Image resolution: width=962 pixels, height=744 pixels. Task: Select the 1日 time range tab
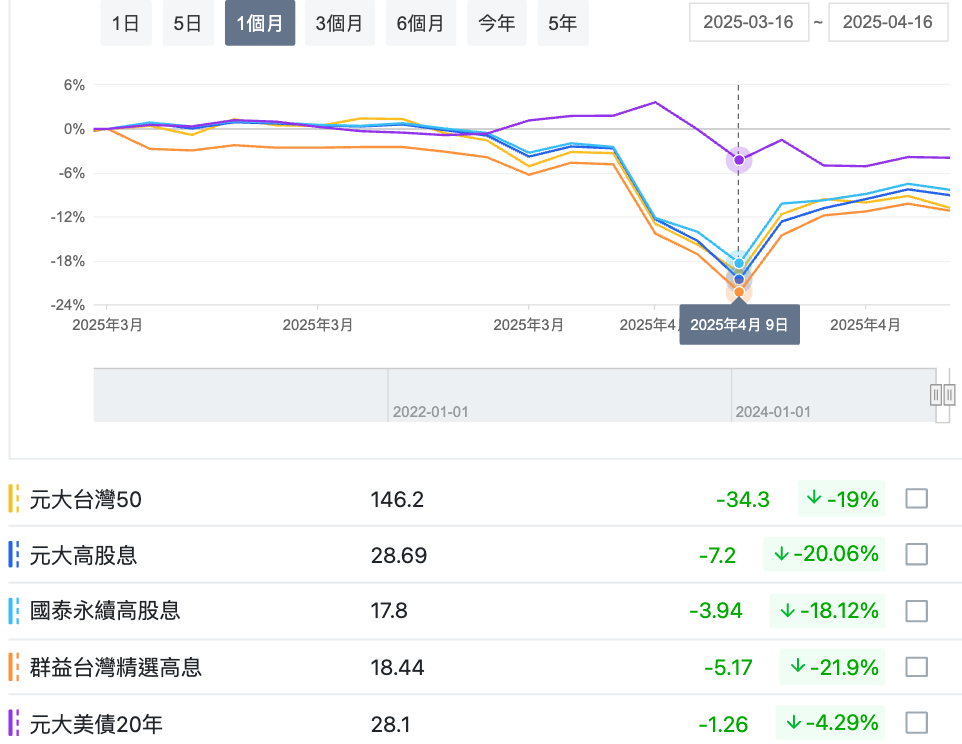click(125, 24)
